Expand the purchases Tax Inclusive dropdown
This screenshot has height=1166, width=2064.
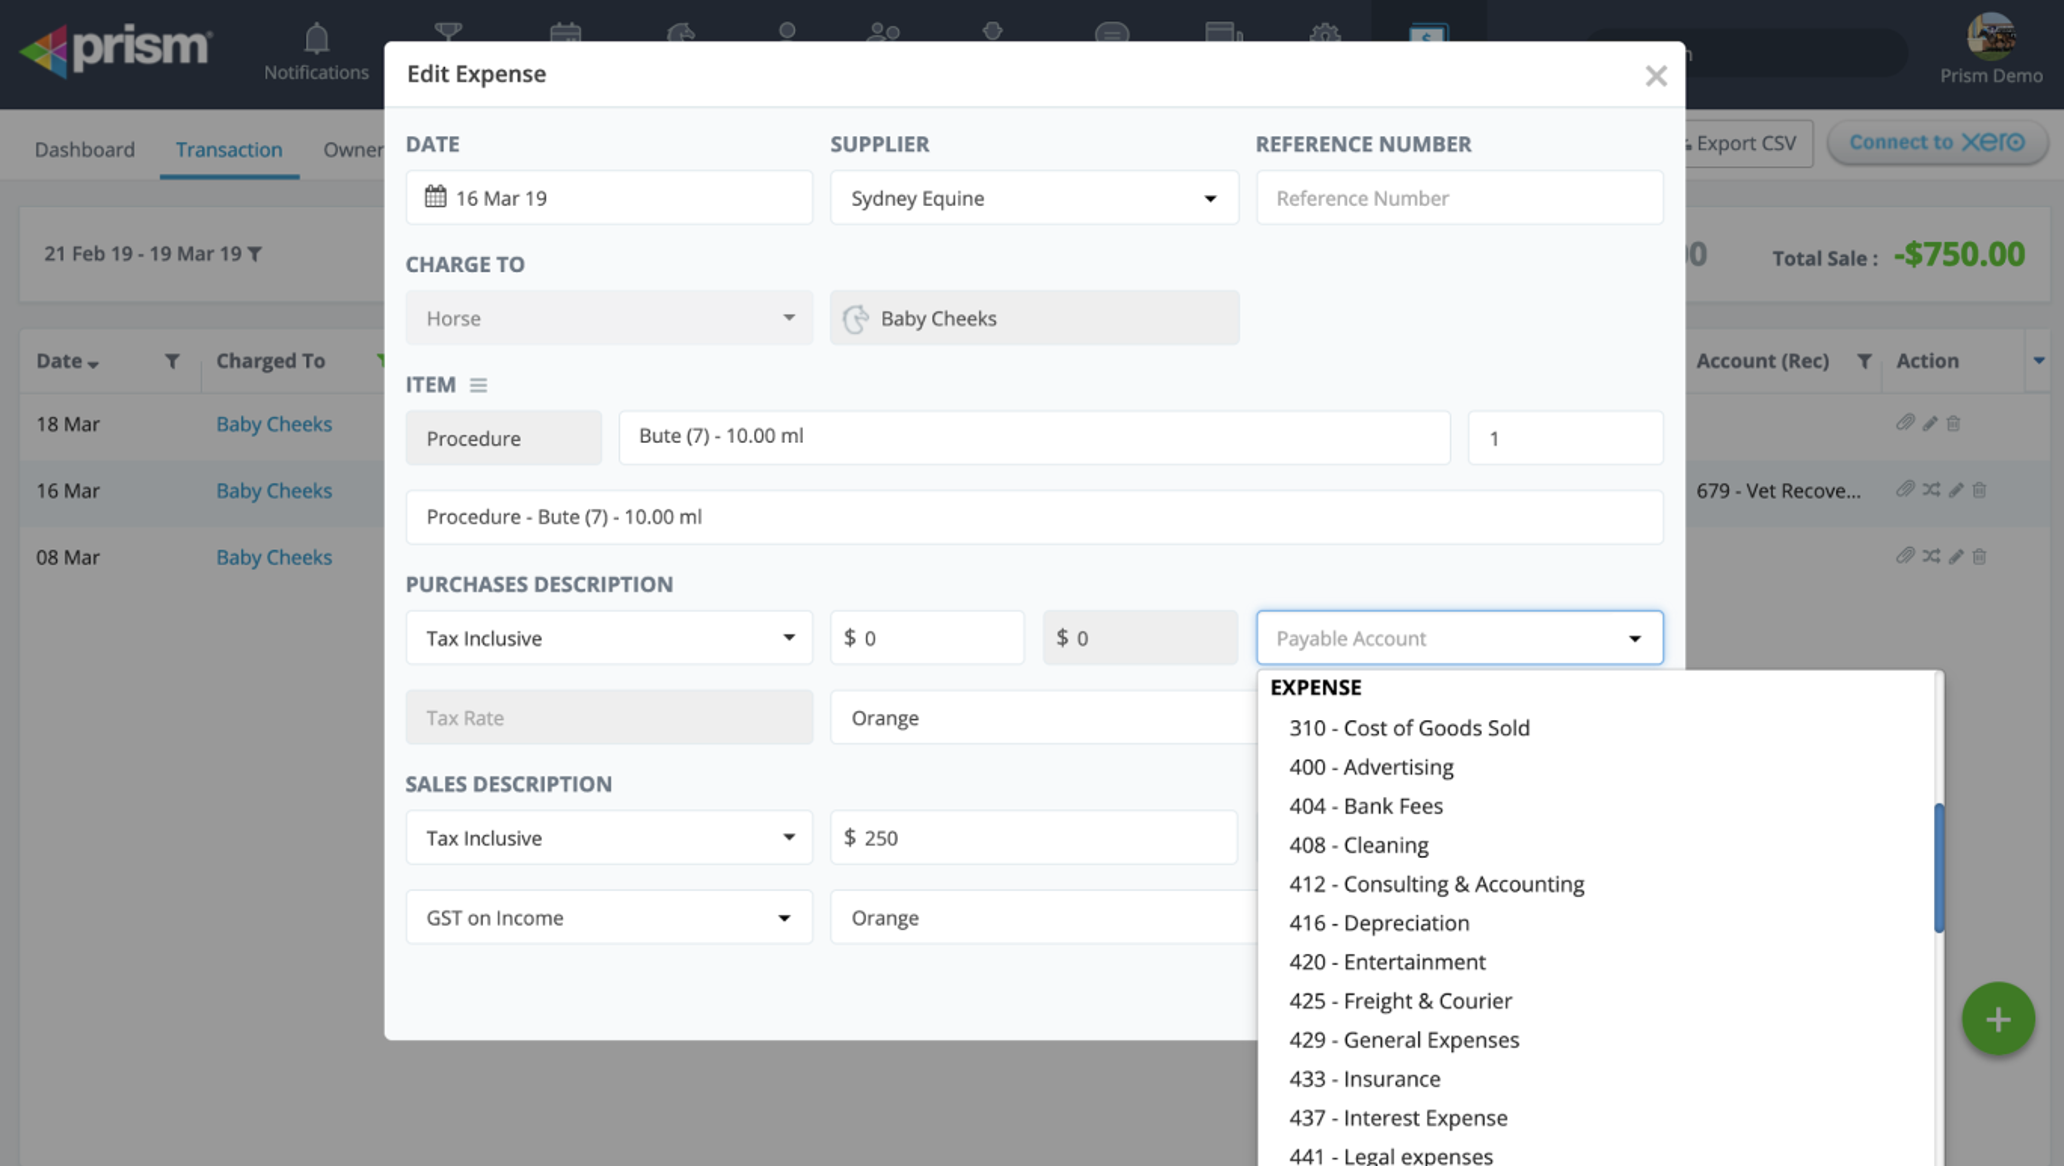pos(608,638)
